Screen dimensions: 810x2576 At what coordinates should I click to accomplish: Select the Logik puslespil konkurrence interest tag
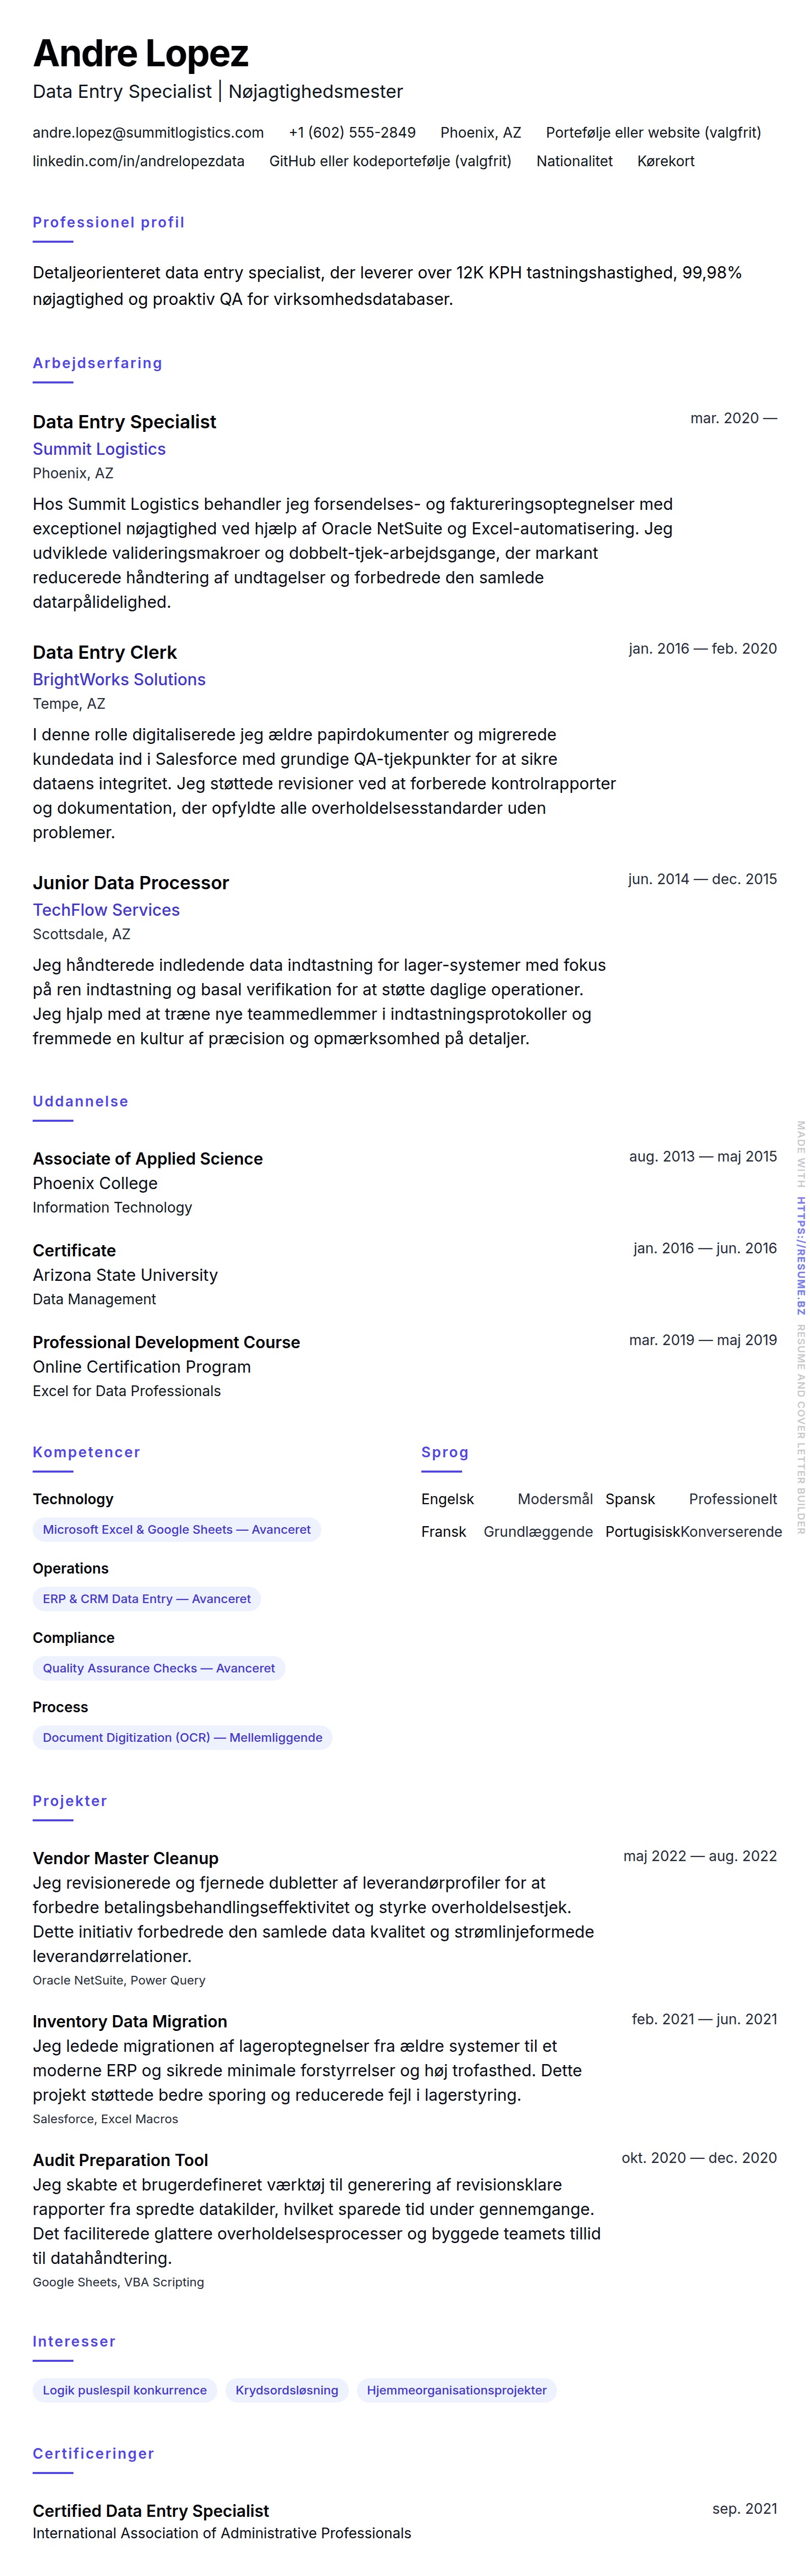[124, 2390]
